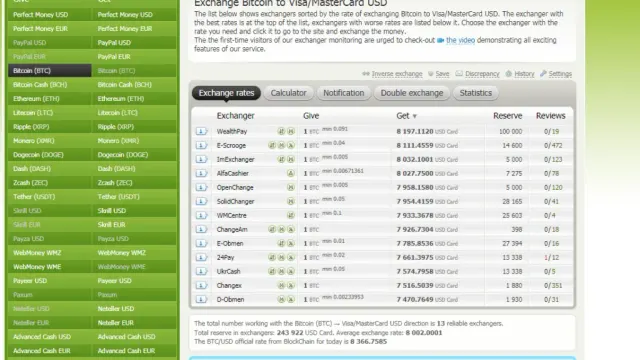Sort by the Reviews column header
This screenshot has width=640, height=360.
pos(551,116)
